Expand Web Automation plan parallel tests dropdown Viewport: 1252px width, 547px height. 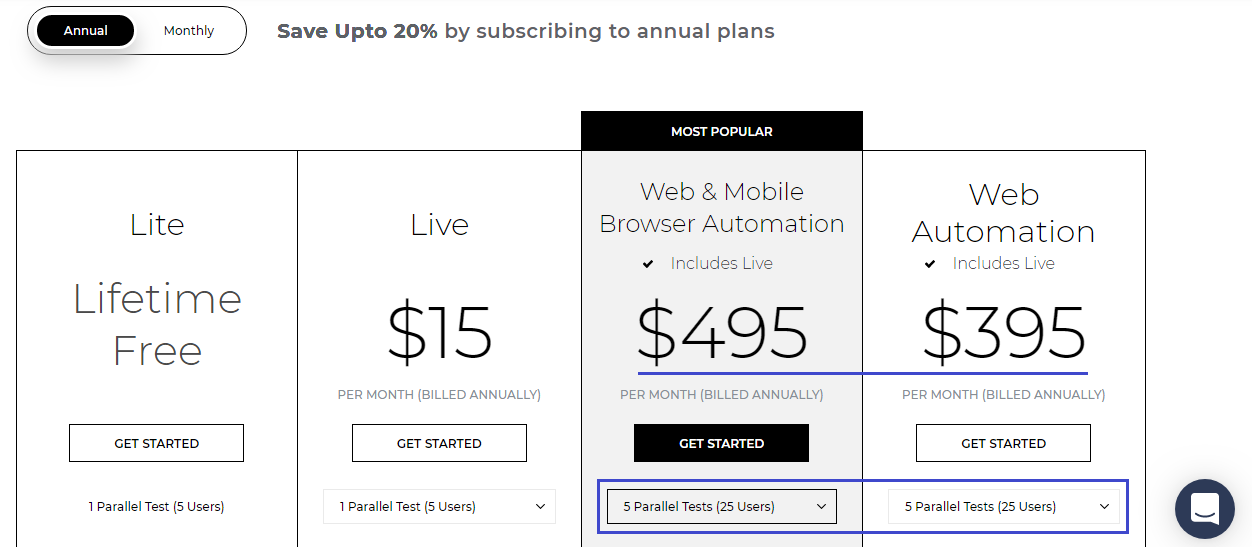coord(1003,507)
